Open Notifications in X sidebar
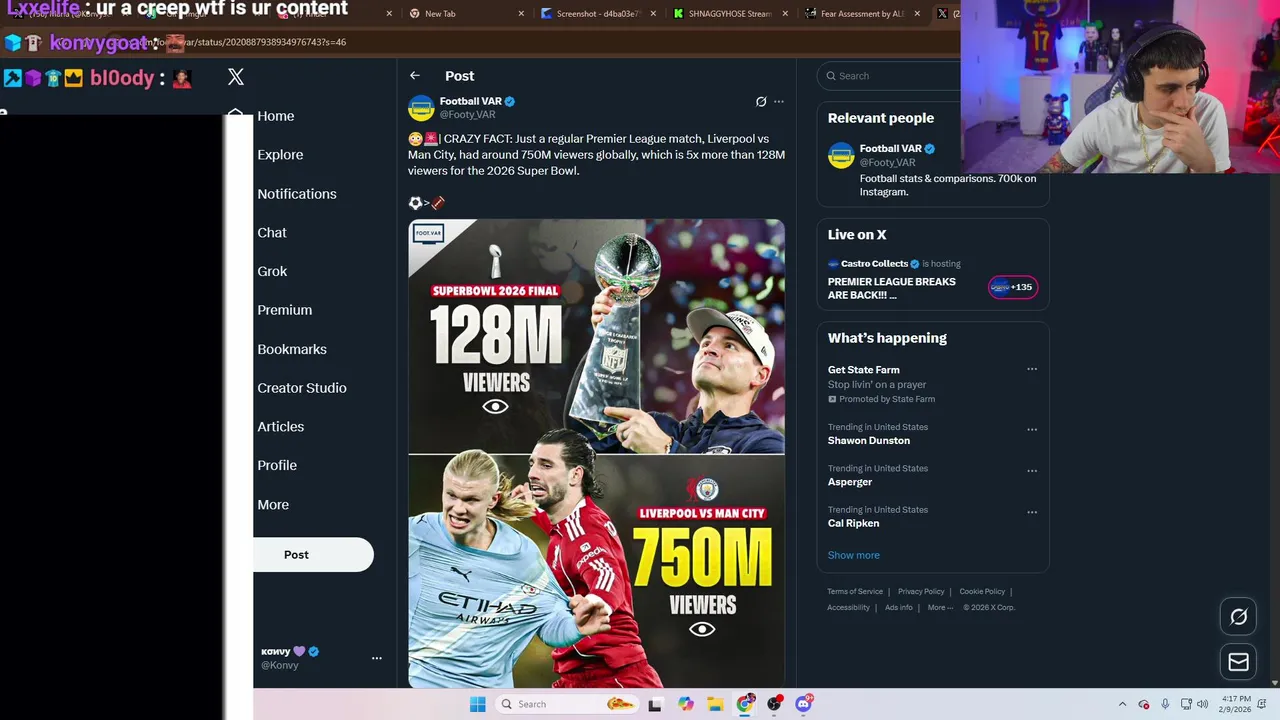This screenshot has width=1280, height=720. [297, 194]
